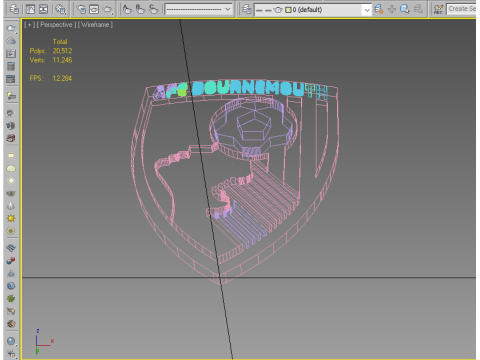
Task: Click the green plant icon in left toolbar
Action: (11, 299)
